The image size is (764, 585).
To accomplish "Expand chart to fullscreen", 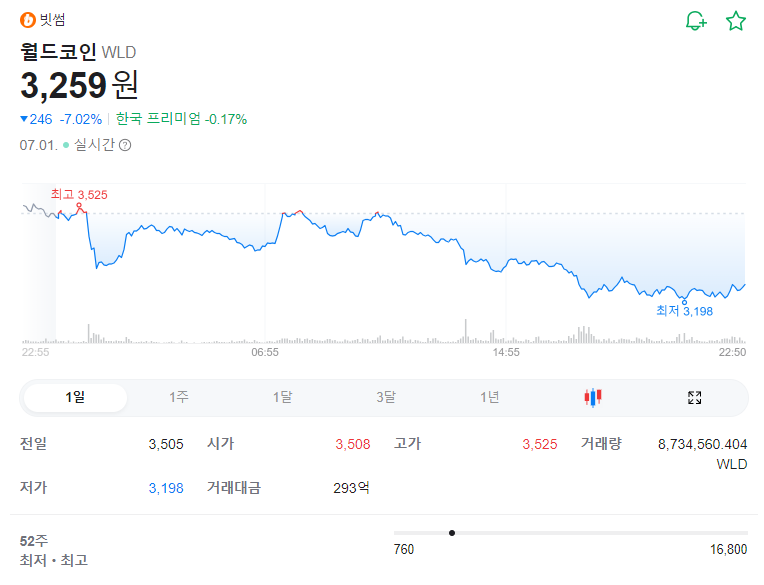I will click(x=694, y=397).
